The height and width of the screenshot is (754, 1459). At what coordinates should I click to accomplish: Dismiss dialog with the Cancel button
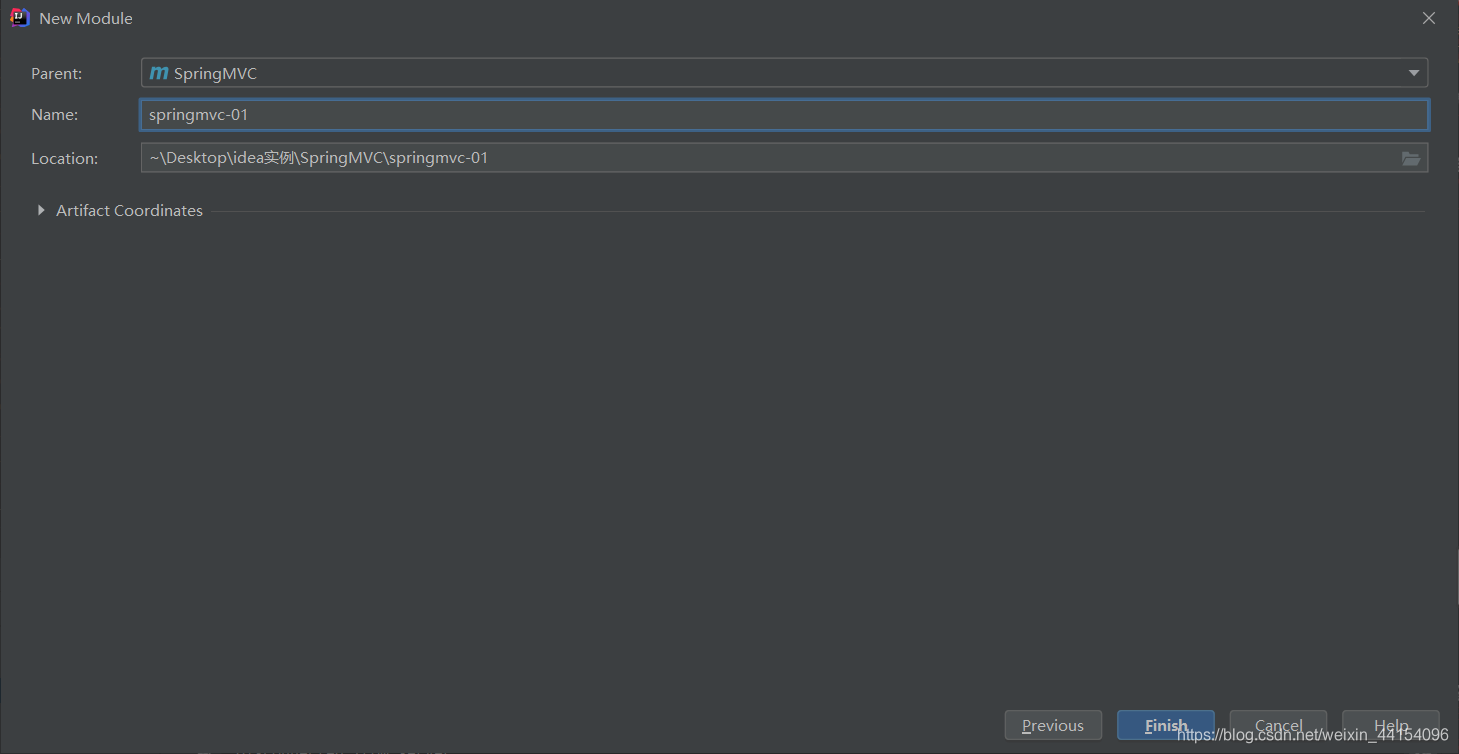pyautogui.click(x=1278, y=726)
